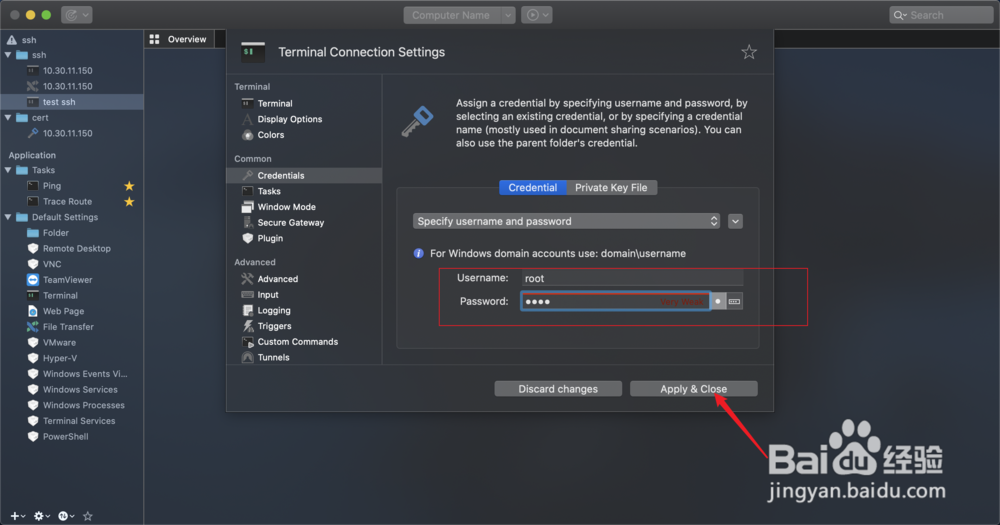Open PowerShell default settings
This screenshot has height=525, width=1000.
click(65, 437)
